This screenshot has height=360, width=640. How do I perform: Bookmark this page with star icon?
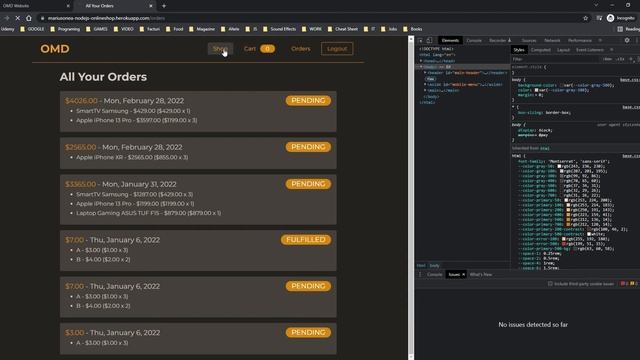585,18
